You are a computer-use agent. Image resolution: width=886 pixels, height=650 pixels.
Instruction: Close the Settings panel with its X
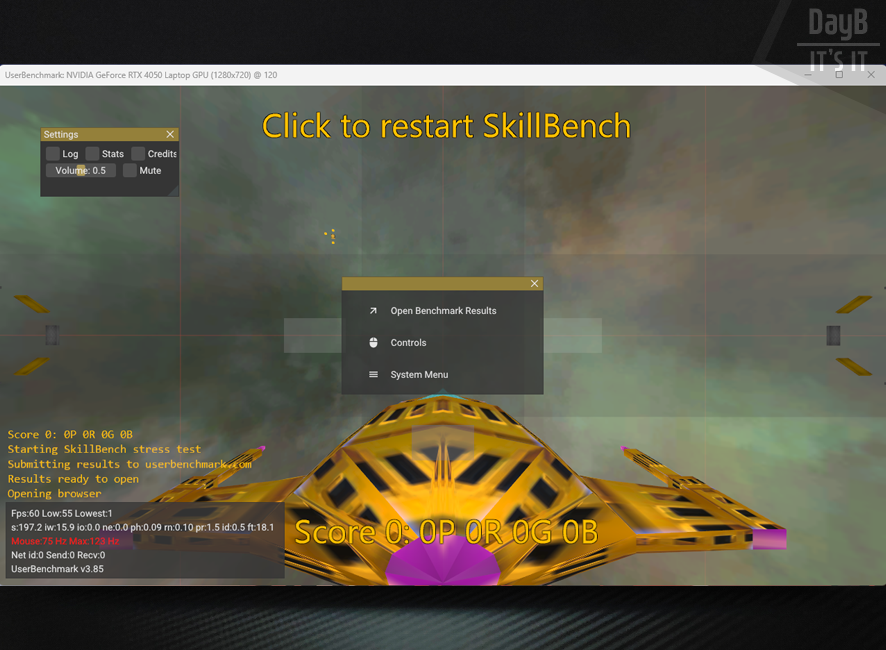pos(170,134)
